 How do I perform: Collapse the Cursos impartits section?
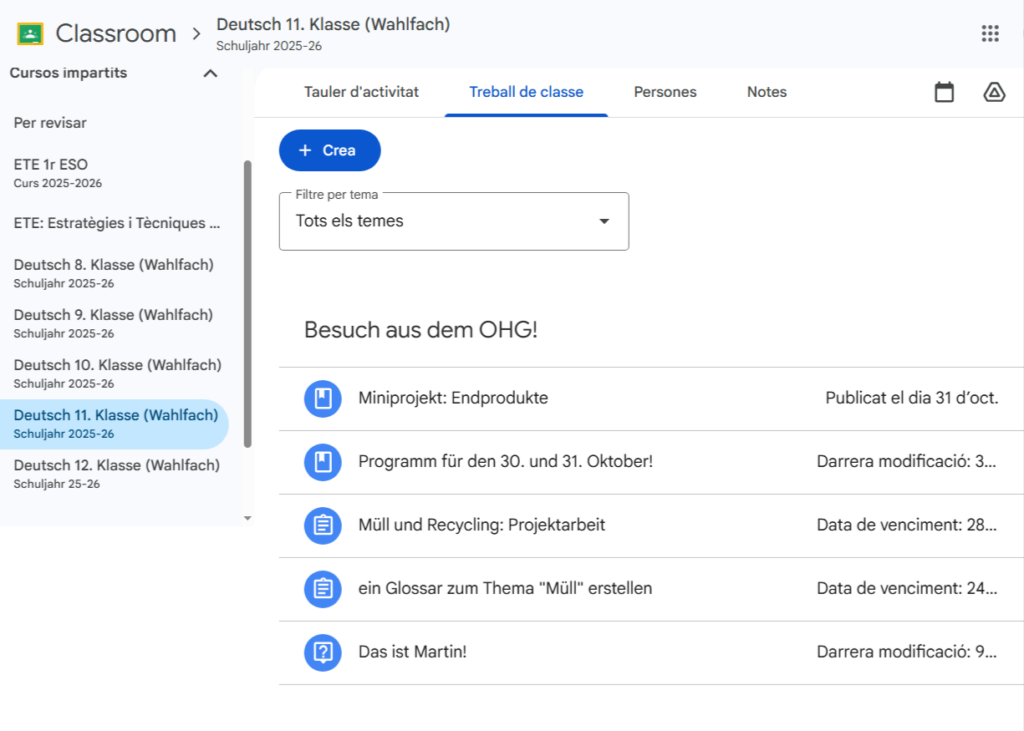pyautogui.click(x=210, y=73)
